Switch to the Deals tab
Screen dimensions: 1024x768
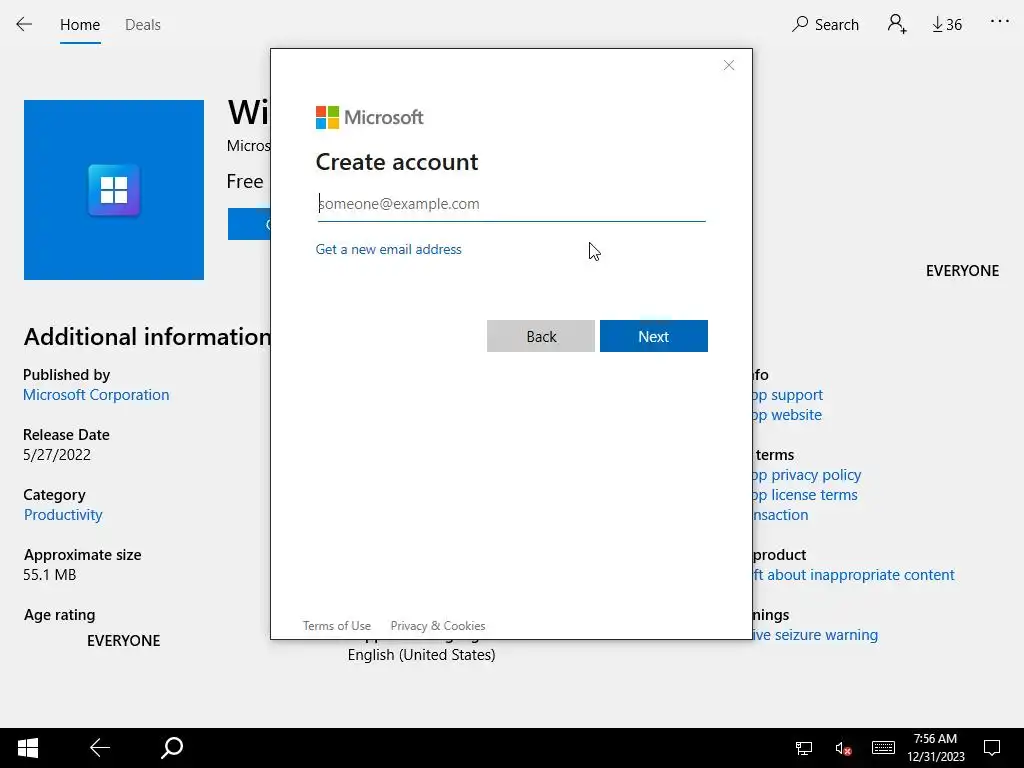coord(142,25)
